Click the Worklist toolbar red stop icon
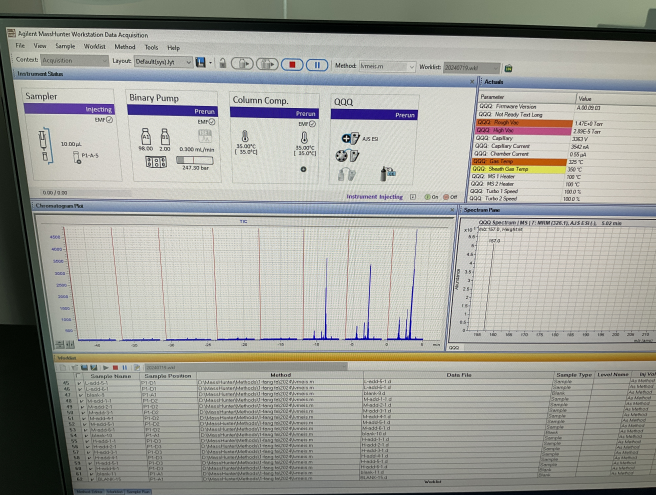 click(x=115, y=367)
